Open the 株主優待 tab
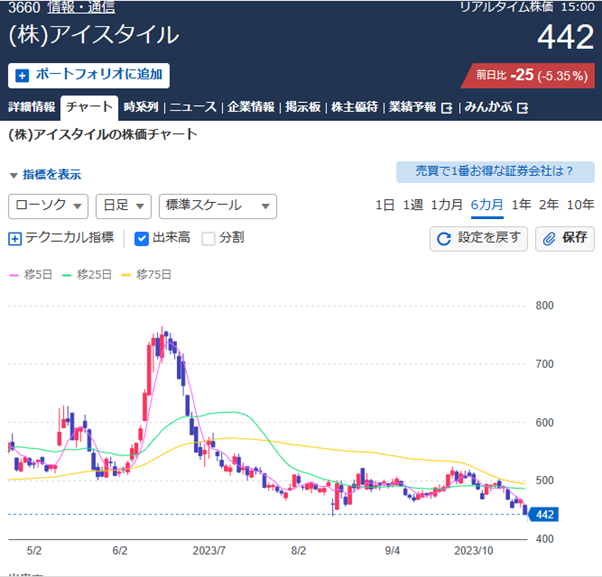 (x=354, y=107)
